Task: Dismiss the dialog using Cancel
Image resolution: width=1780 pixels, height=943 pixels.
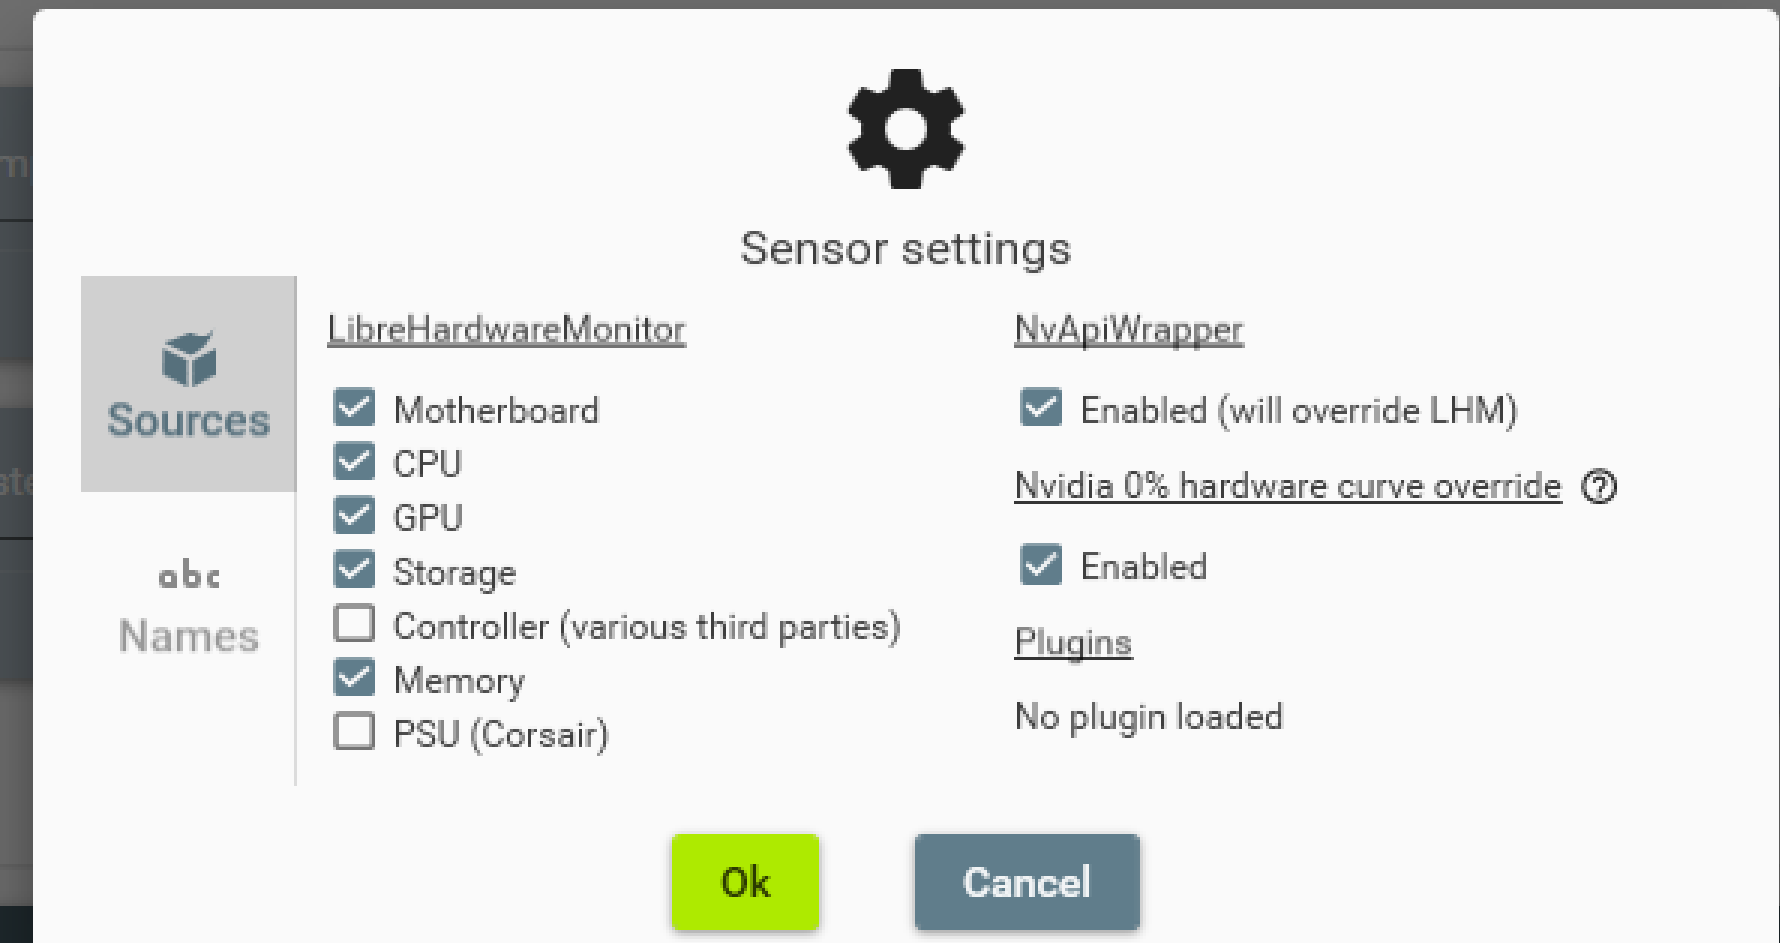Action: click(x=1026, y=882)
